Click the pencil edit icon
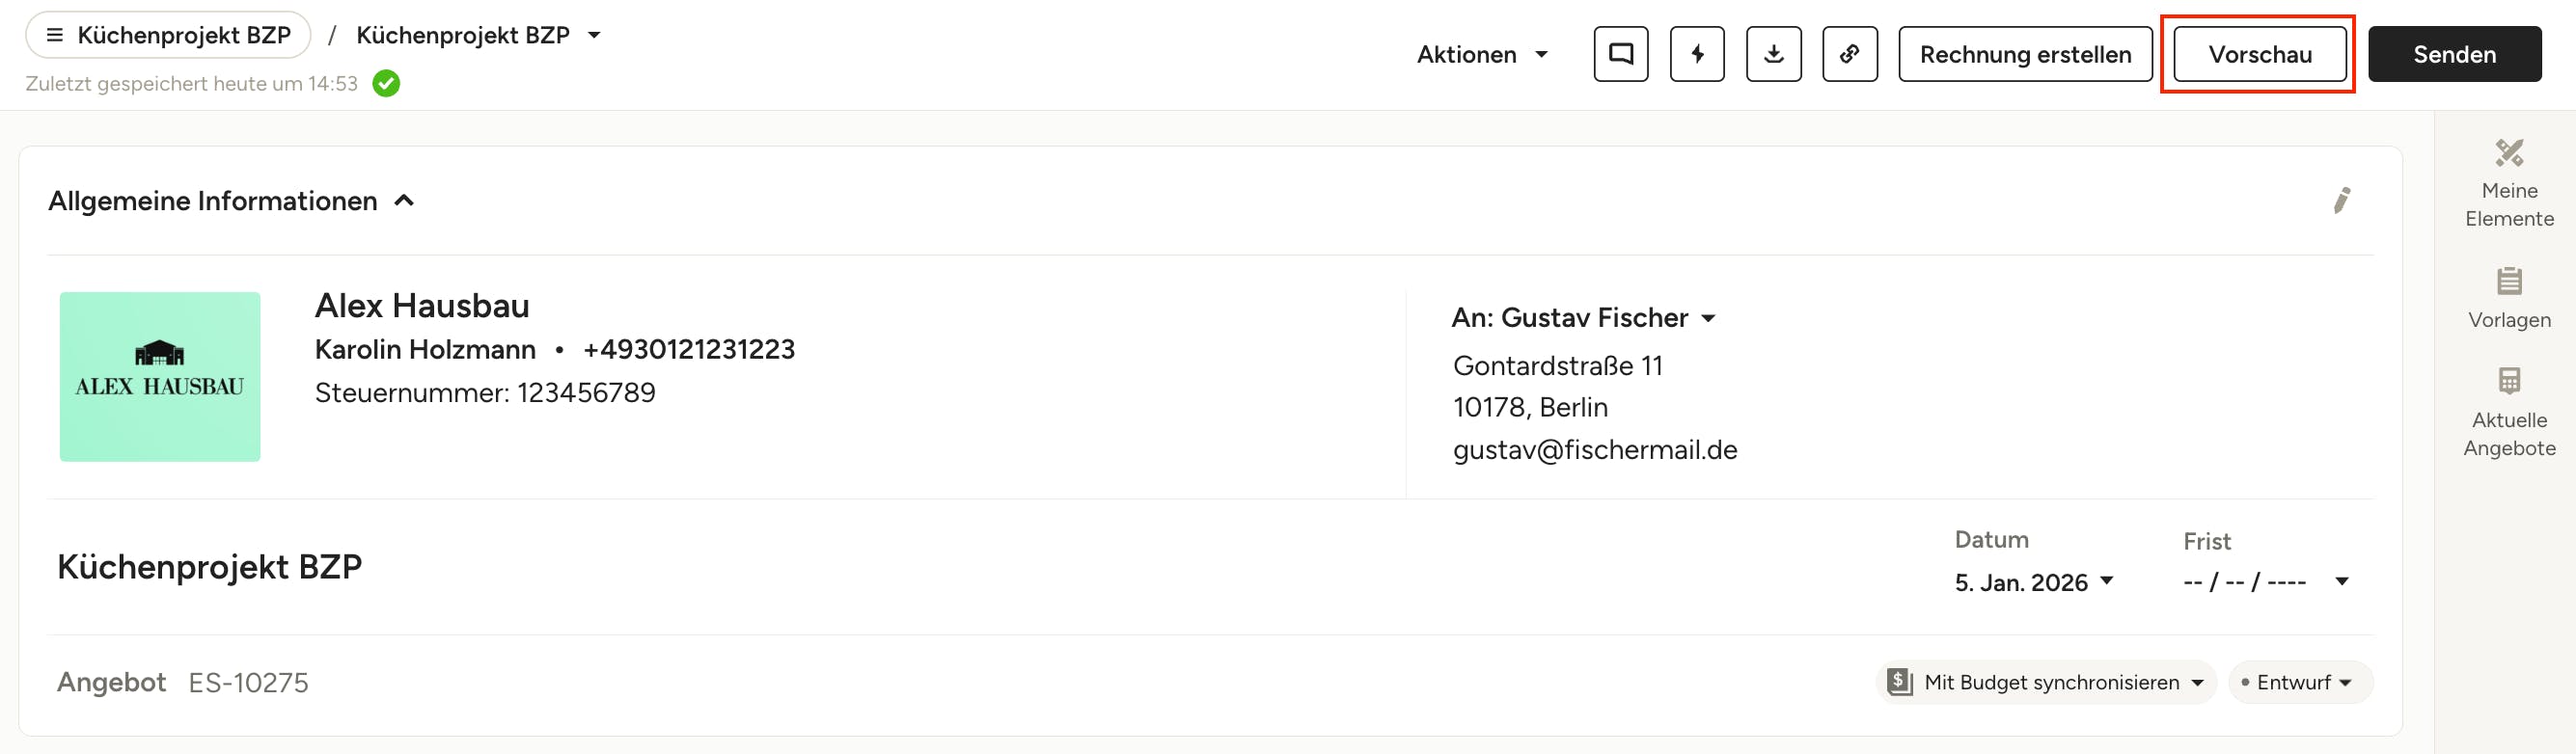 [x=2341, y=200]
